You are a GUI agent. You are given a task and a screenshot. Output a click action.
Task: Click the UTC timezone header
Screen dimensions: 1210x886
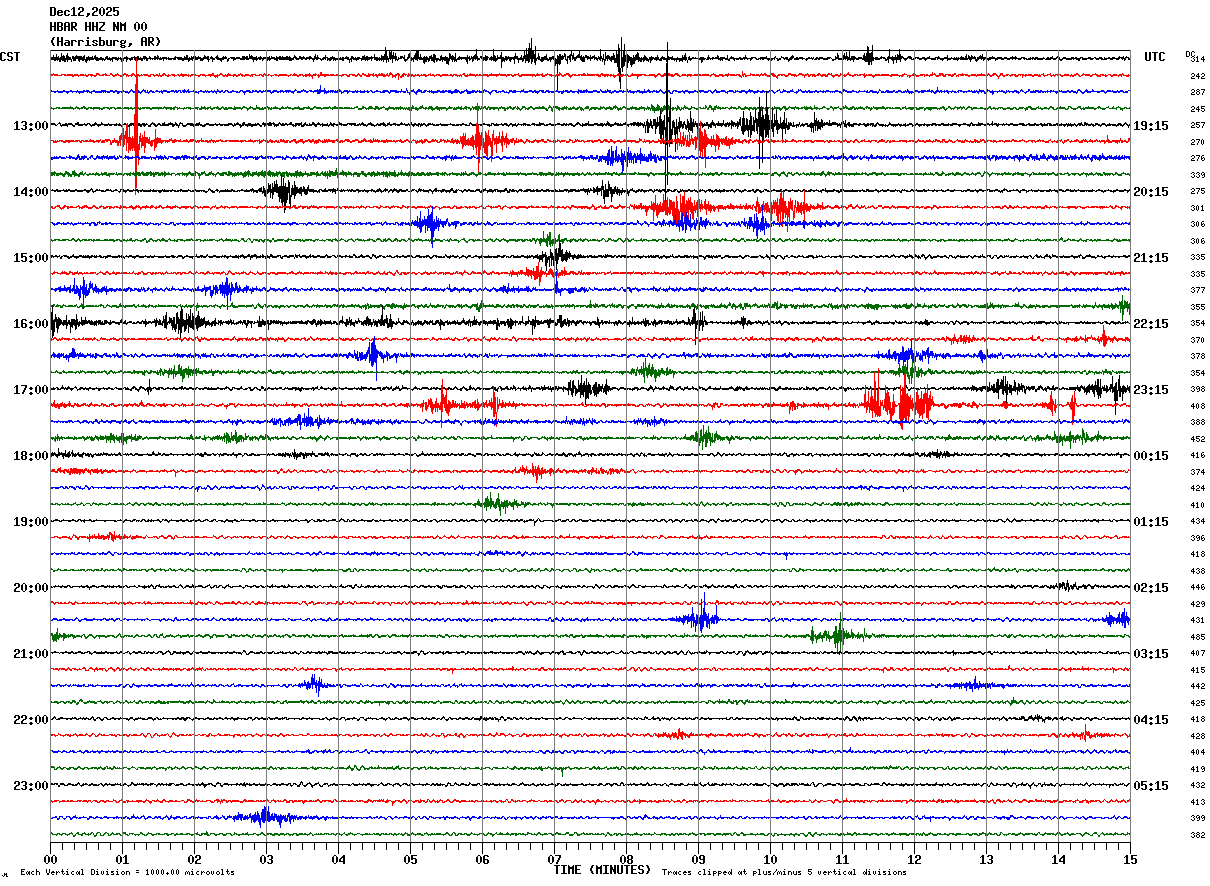[x=1155, y=57]
